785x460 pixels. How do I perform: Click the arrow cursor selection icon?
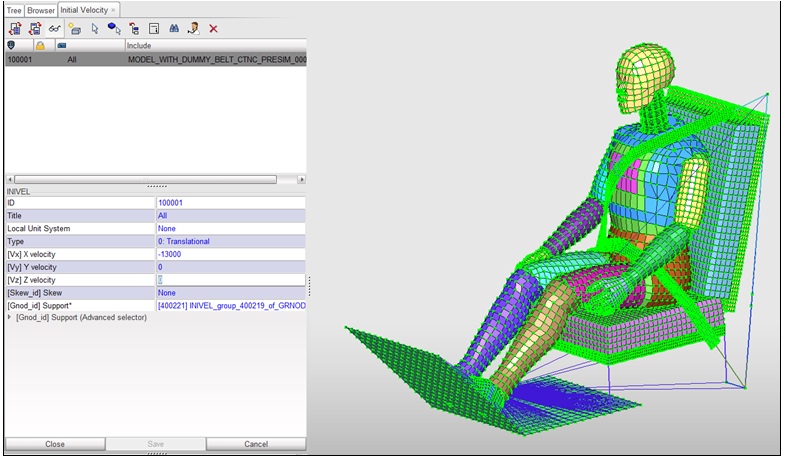[x=94, y=29]
